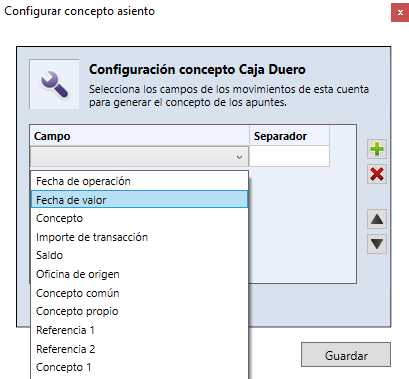The image size is (409, 379).
Task: Select Oficina de origen option
Action: coord(140,274)
